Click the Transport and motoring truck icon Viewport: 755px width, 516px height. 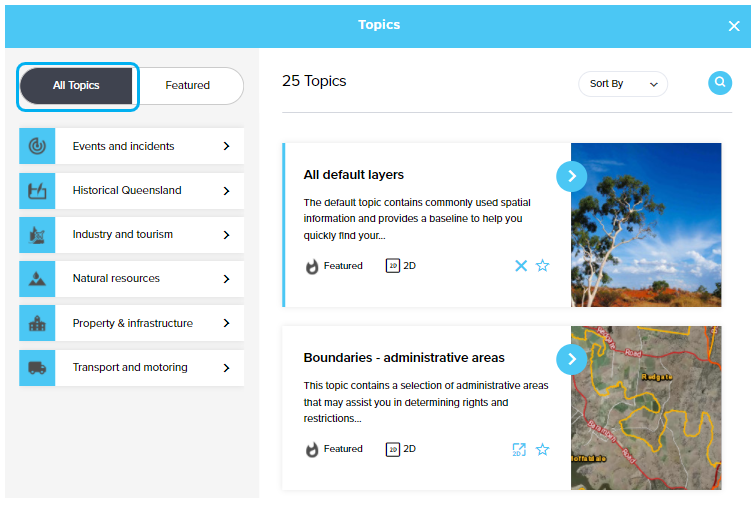coord(37,368)
